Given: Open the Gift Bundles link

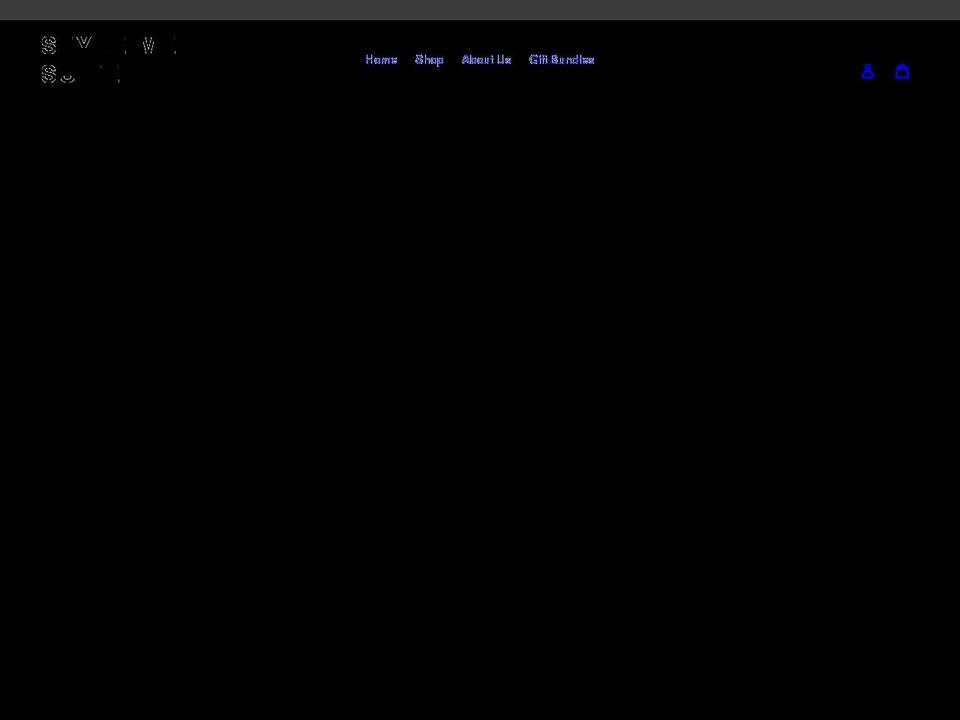Looking at the screenshot, I should [561, 59].
